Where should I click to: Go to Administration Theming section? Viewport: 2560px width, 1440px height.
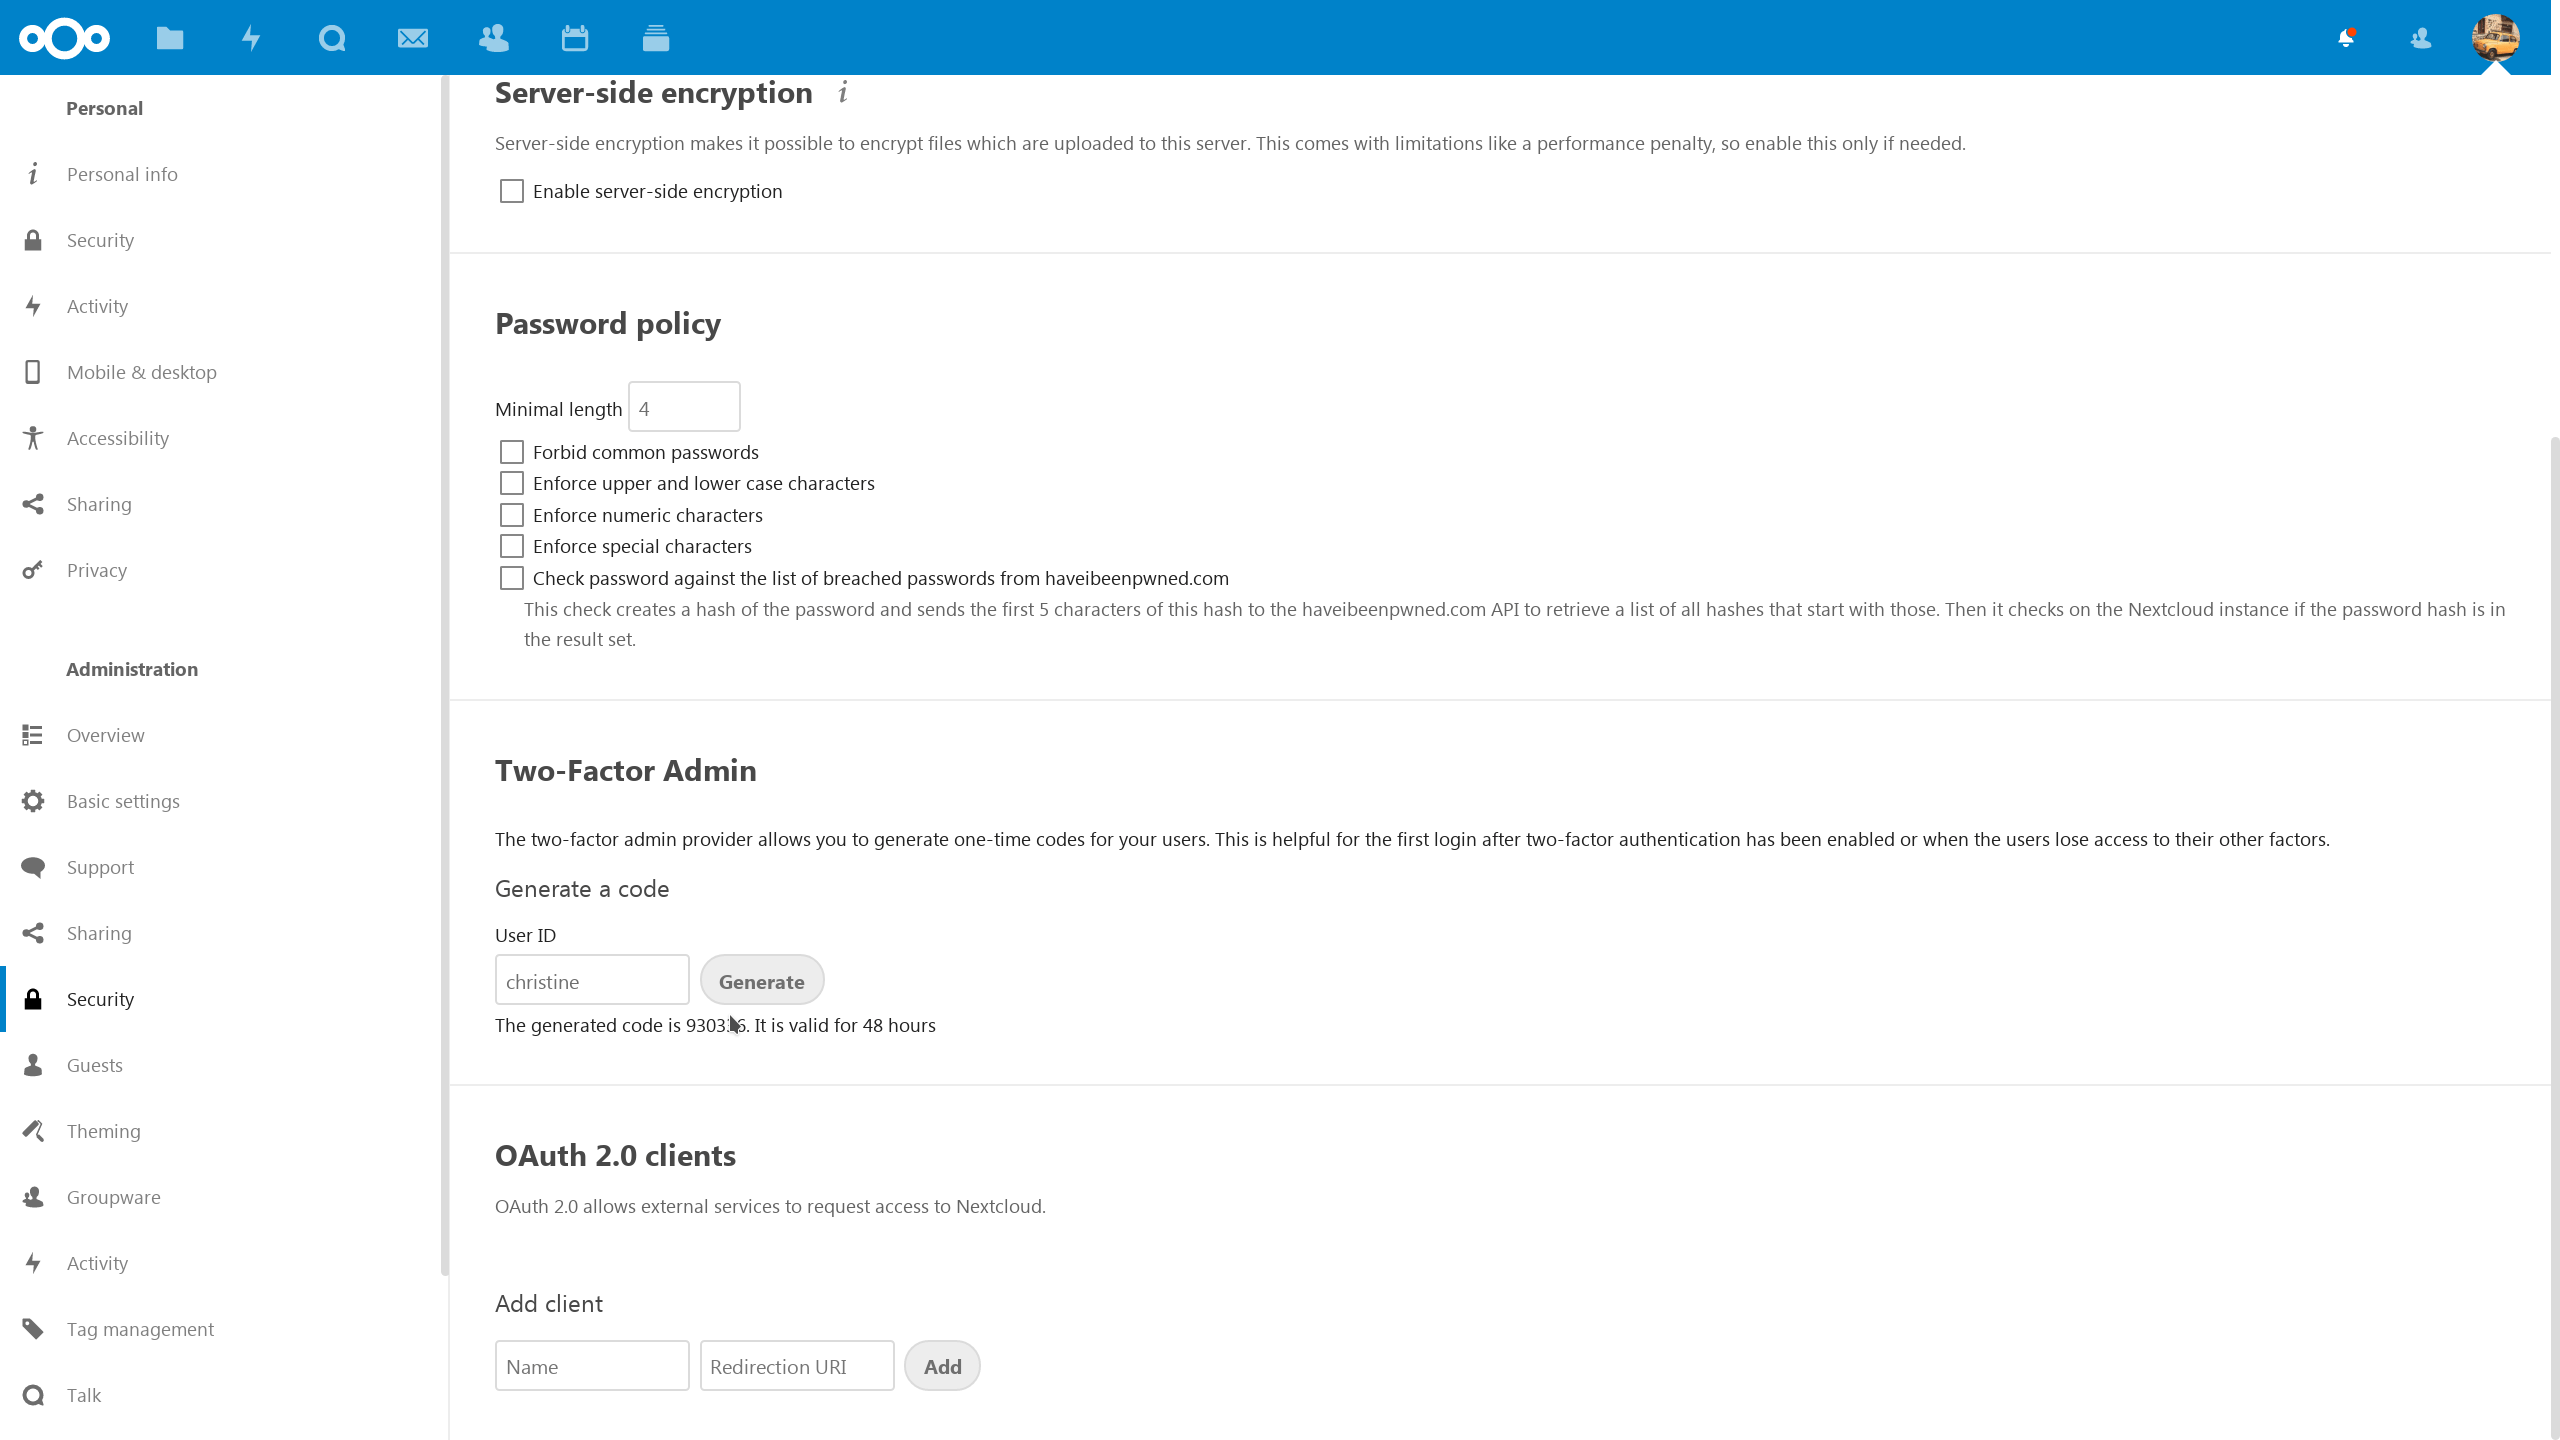point(103,1131)
